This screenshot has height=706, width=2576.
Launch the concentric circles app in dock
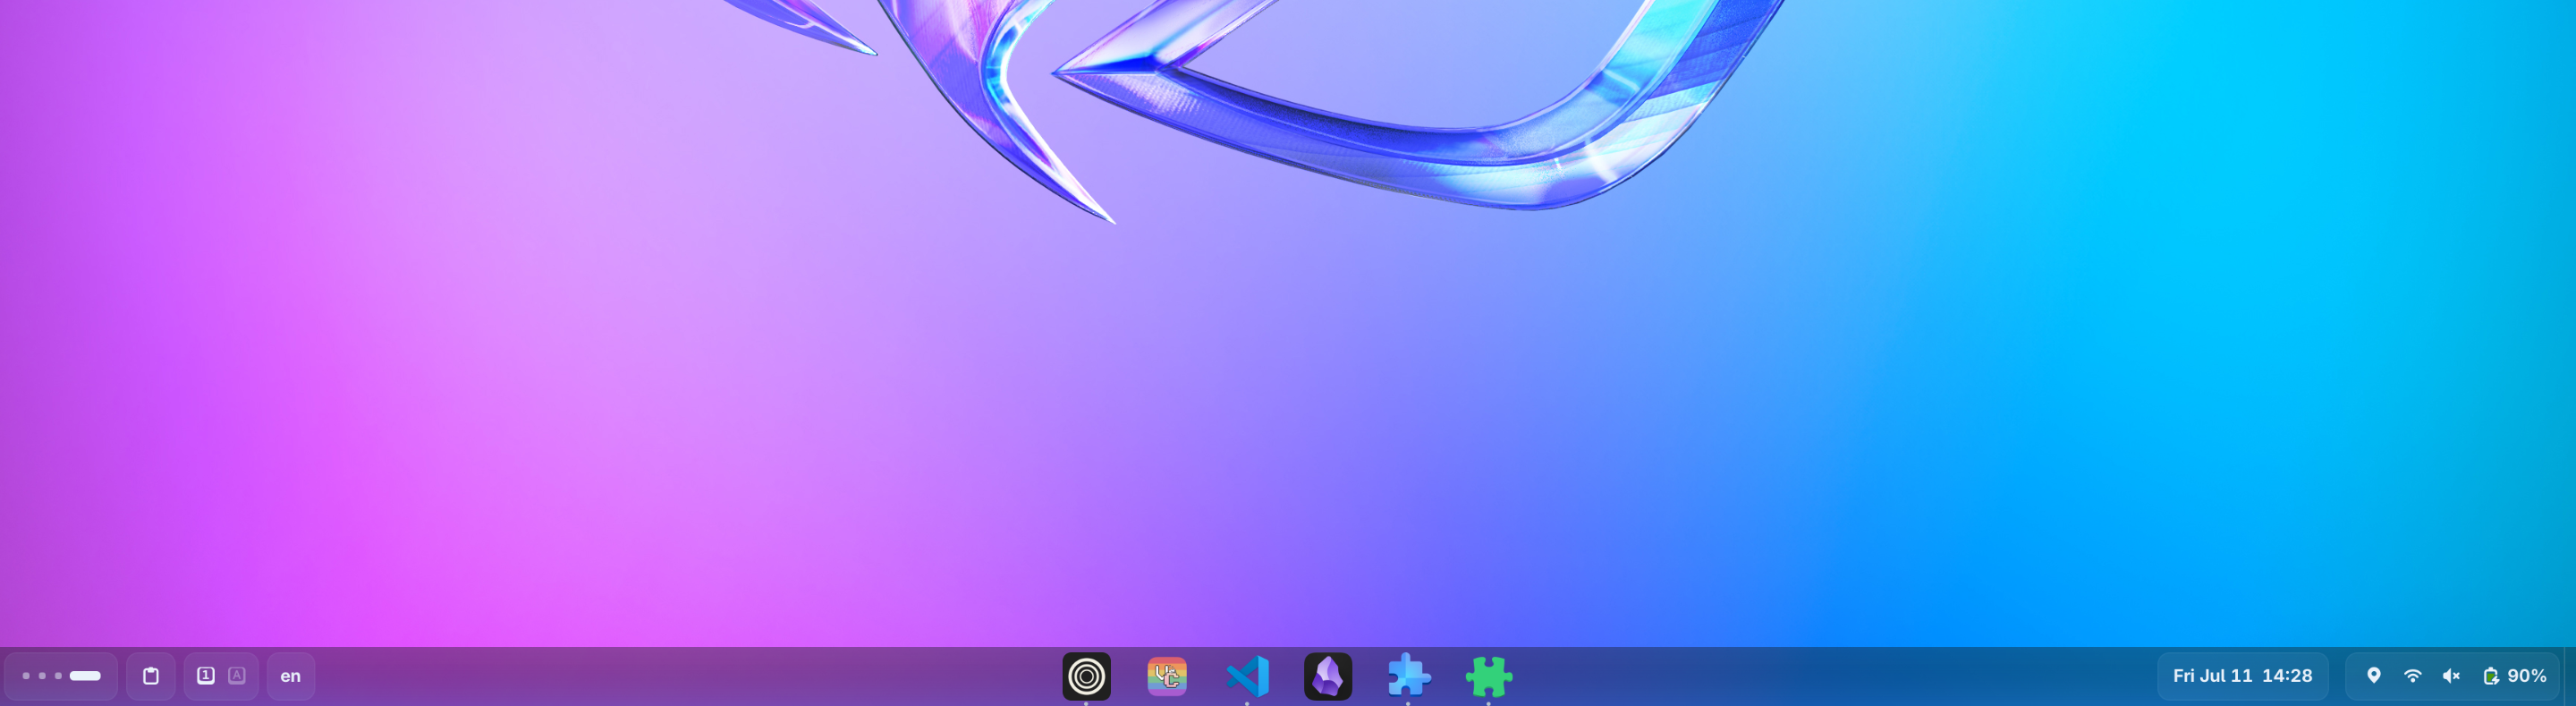coord(1087,677)
